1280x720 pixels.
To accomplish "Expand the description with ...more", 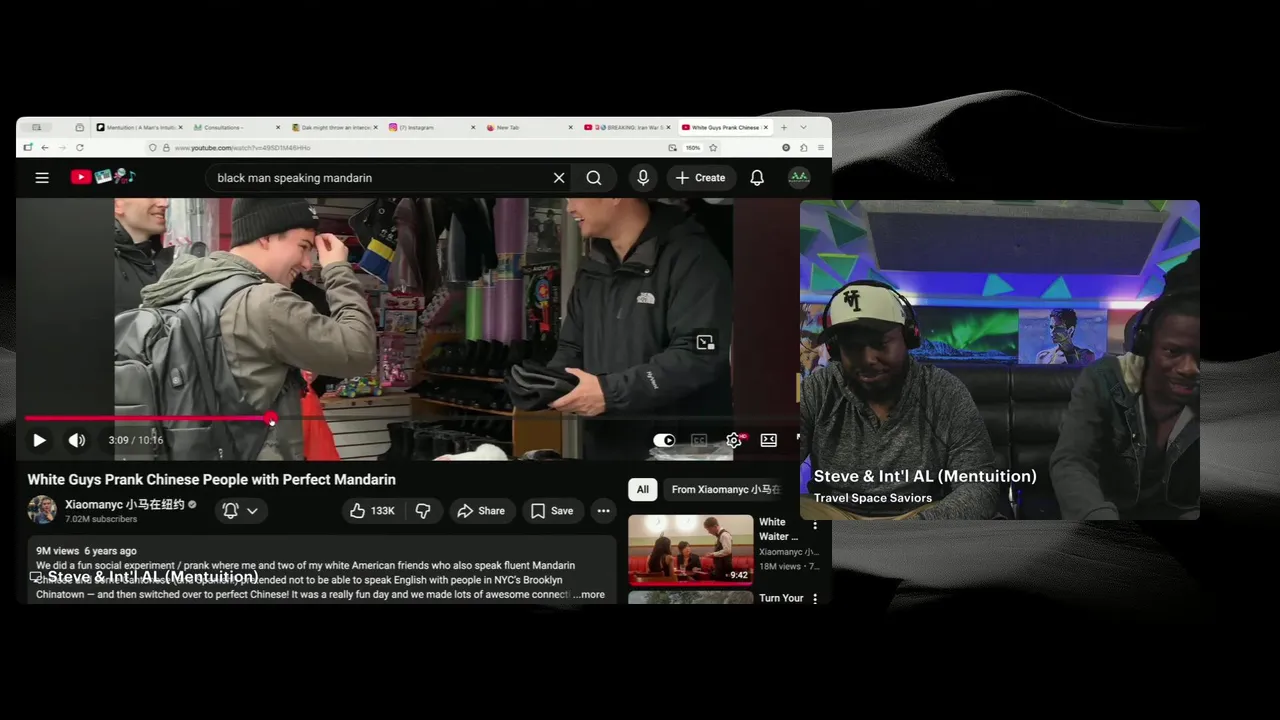I will [590, 595].
